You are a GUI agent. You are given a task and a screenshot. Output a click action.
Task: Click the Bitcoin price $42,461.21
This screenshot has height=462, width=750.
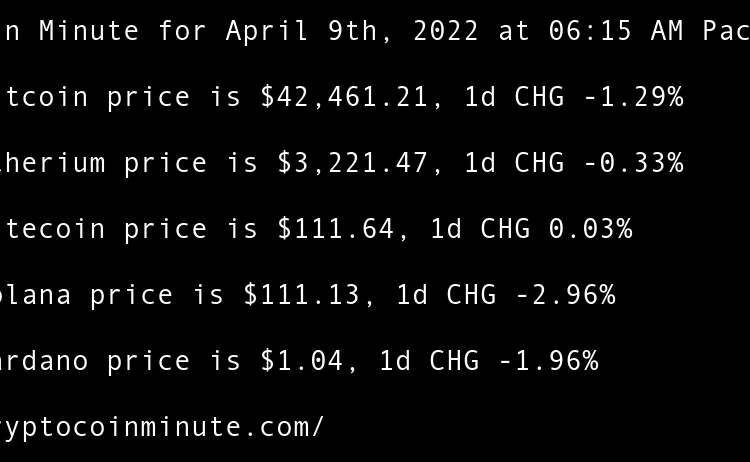[344, 97]
